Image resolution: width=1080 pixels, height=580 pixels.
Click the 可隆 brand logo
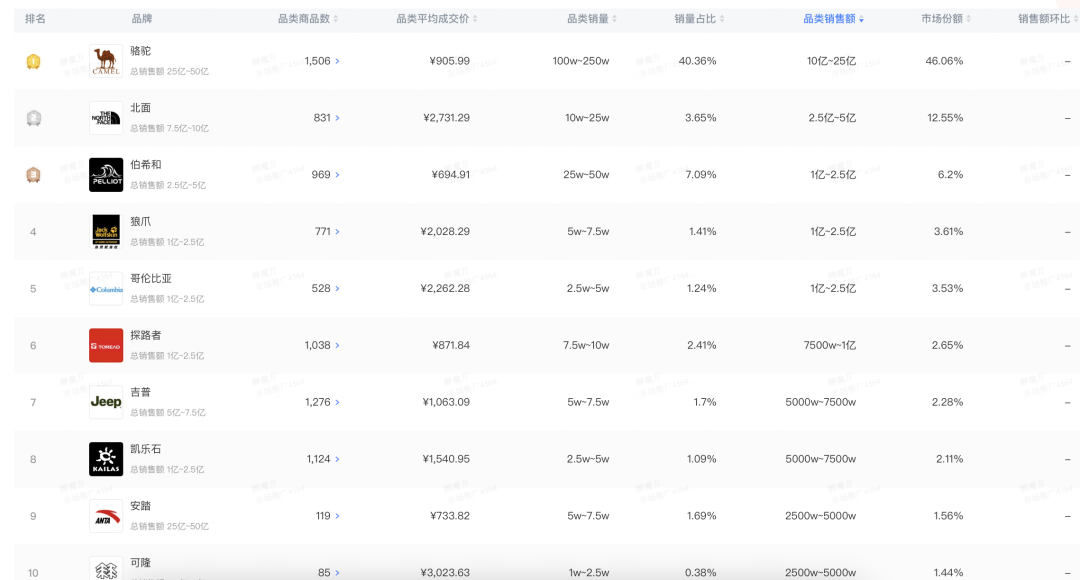click(x=106, y=569)
